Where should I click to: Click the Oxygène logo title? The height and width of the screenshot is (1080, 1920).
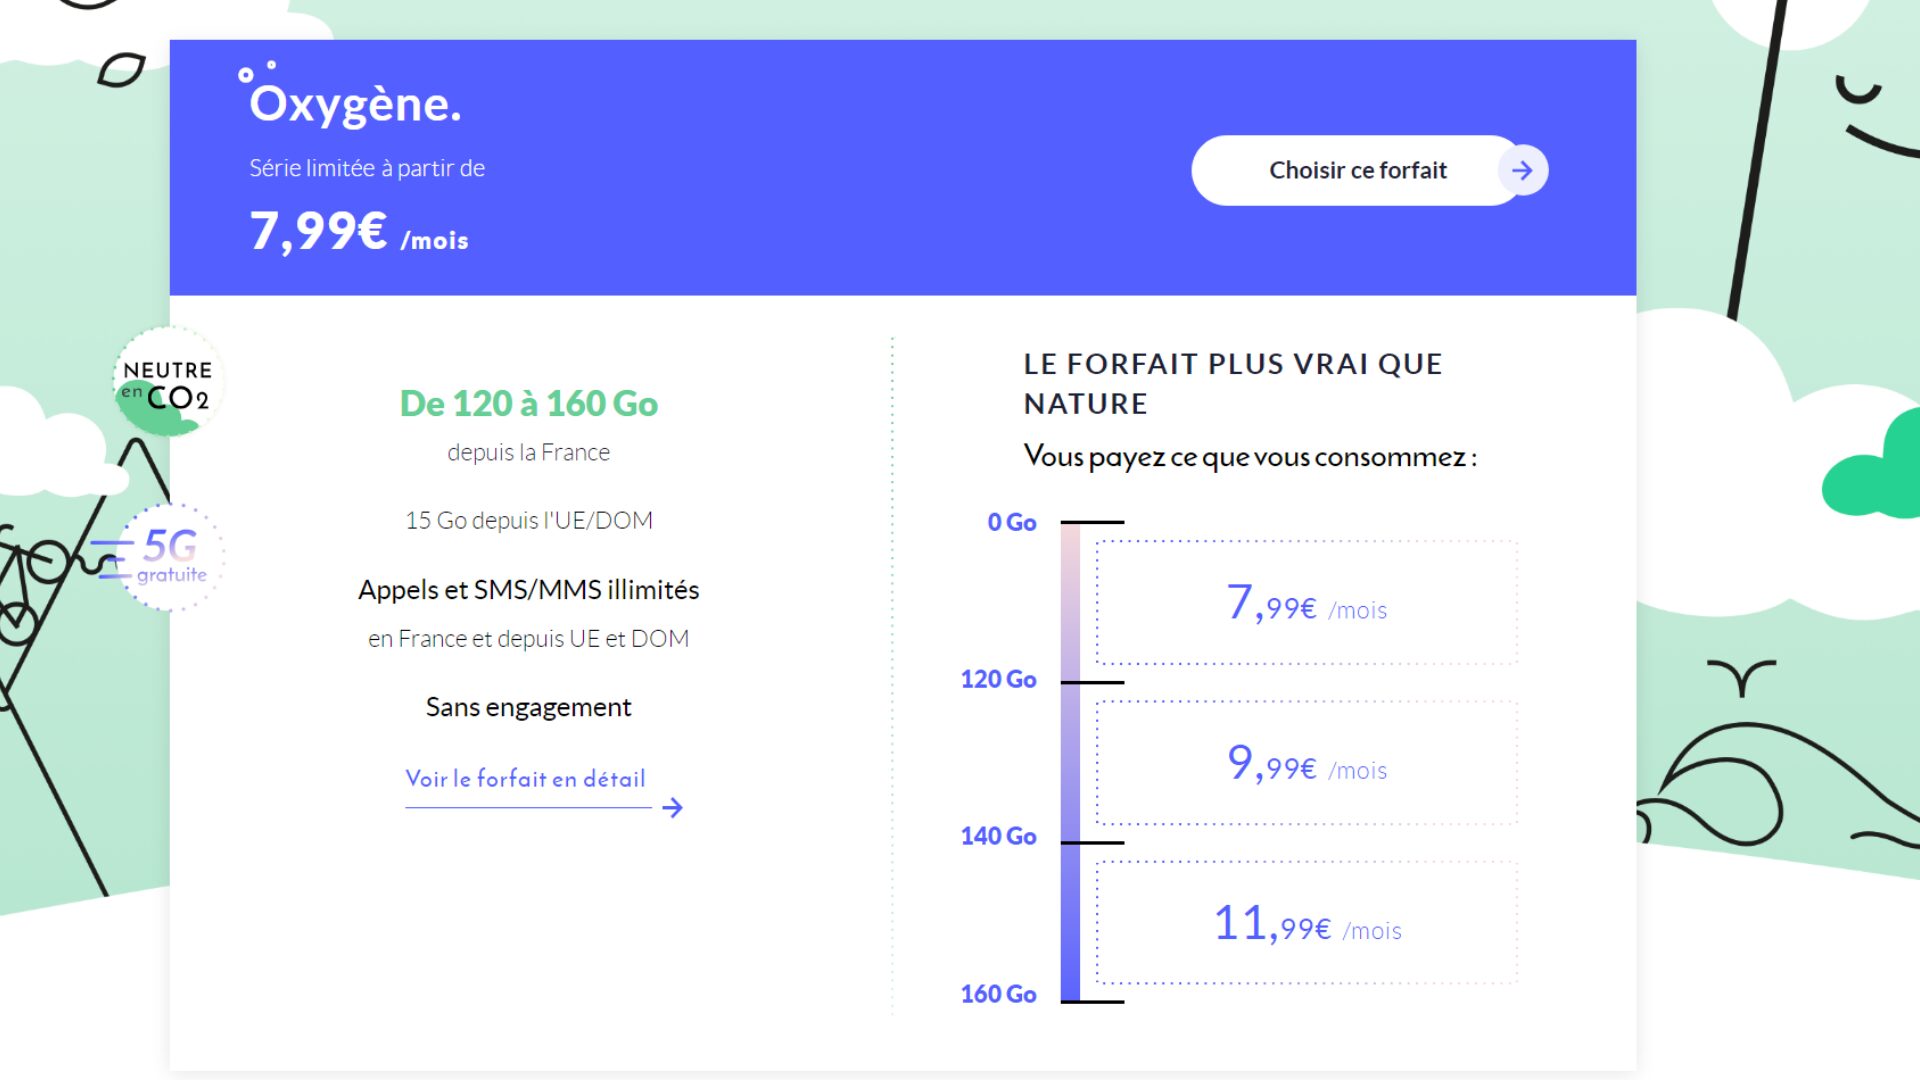tap(351, 96)
